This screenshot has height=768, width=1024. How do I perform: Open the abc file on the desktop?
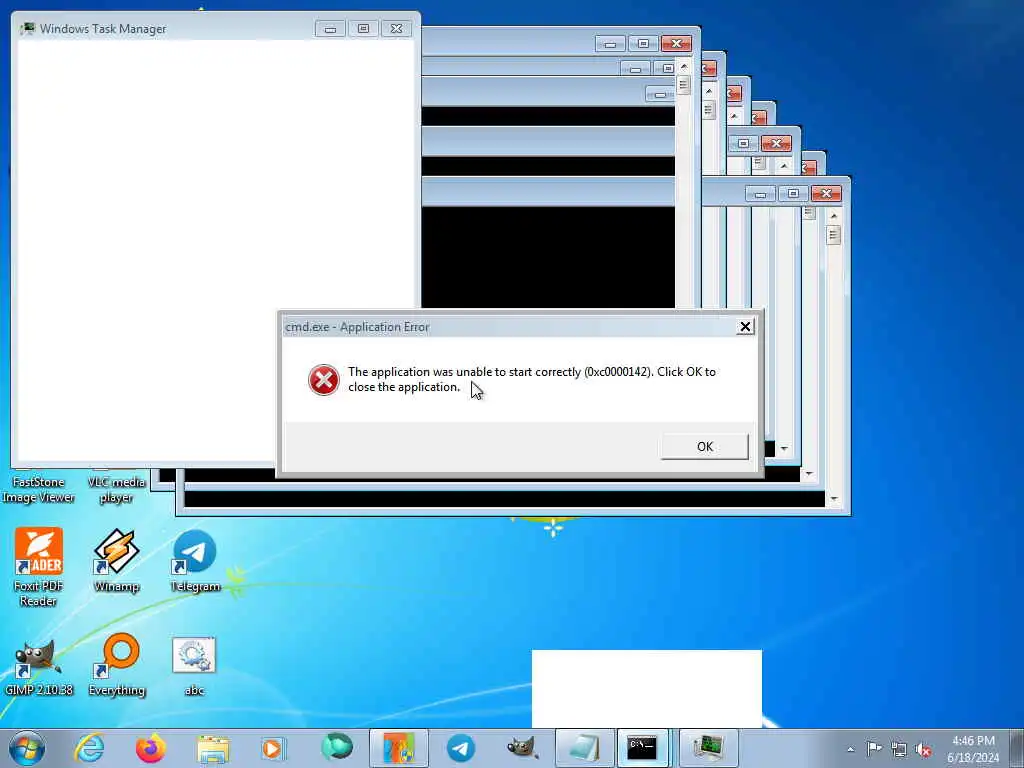pos(194,666)
